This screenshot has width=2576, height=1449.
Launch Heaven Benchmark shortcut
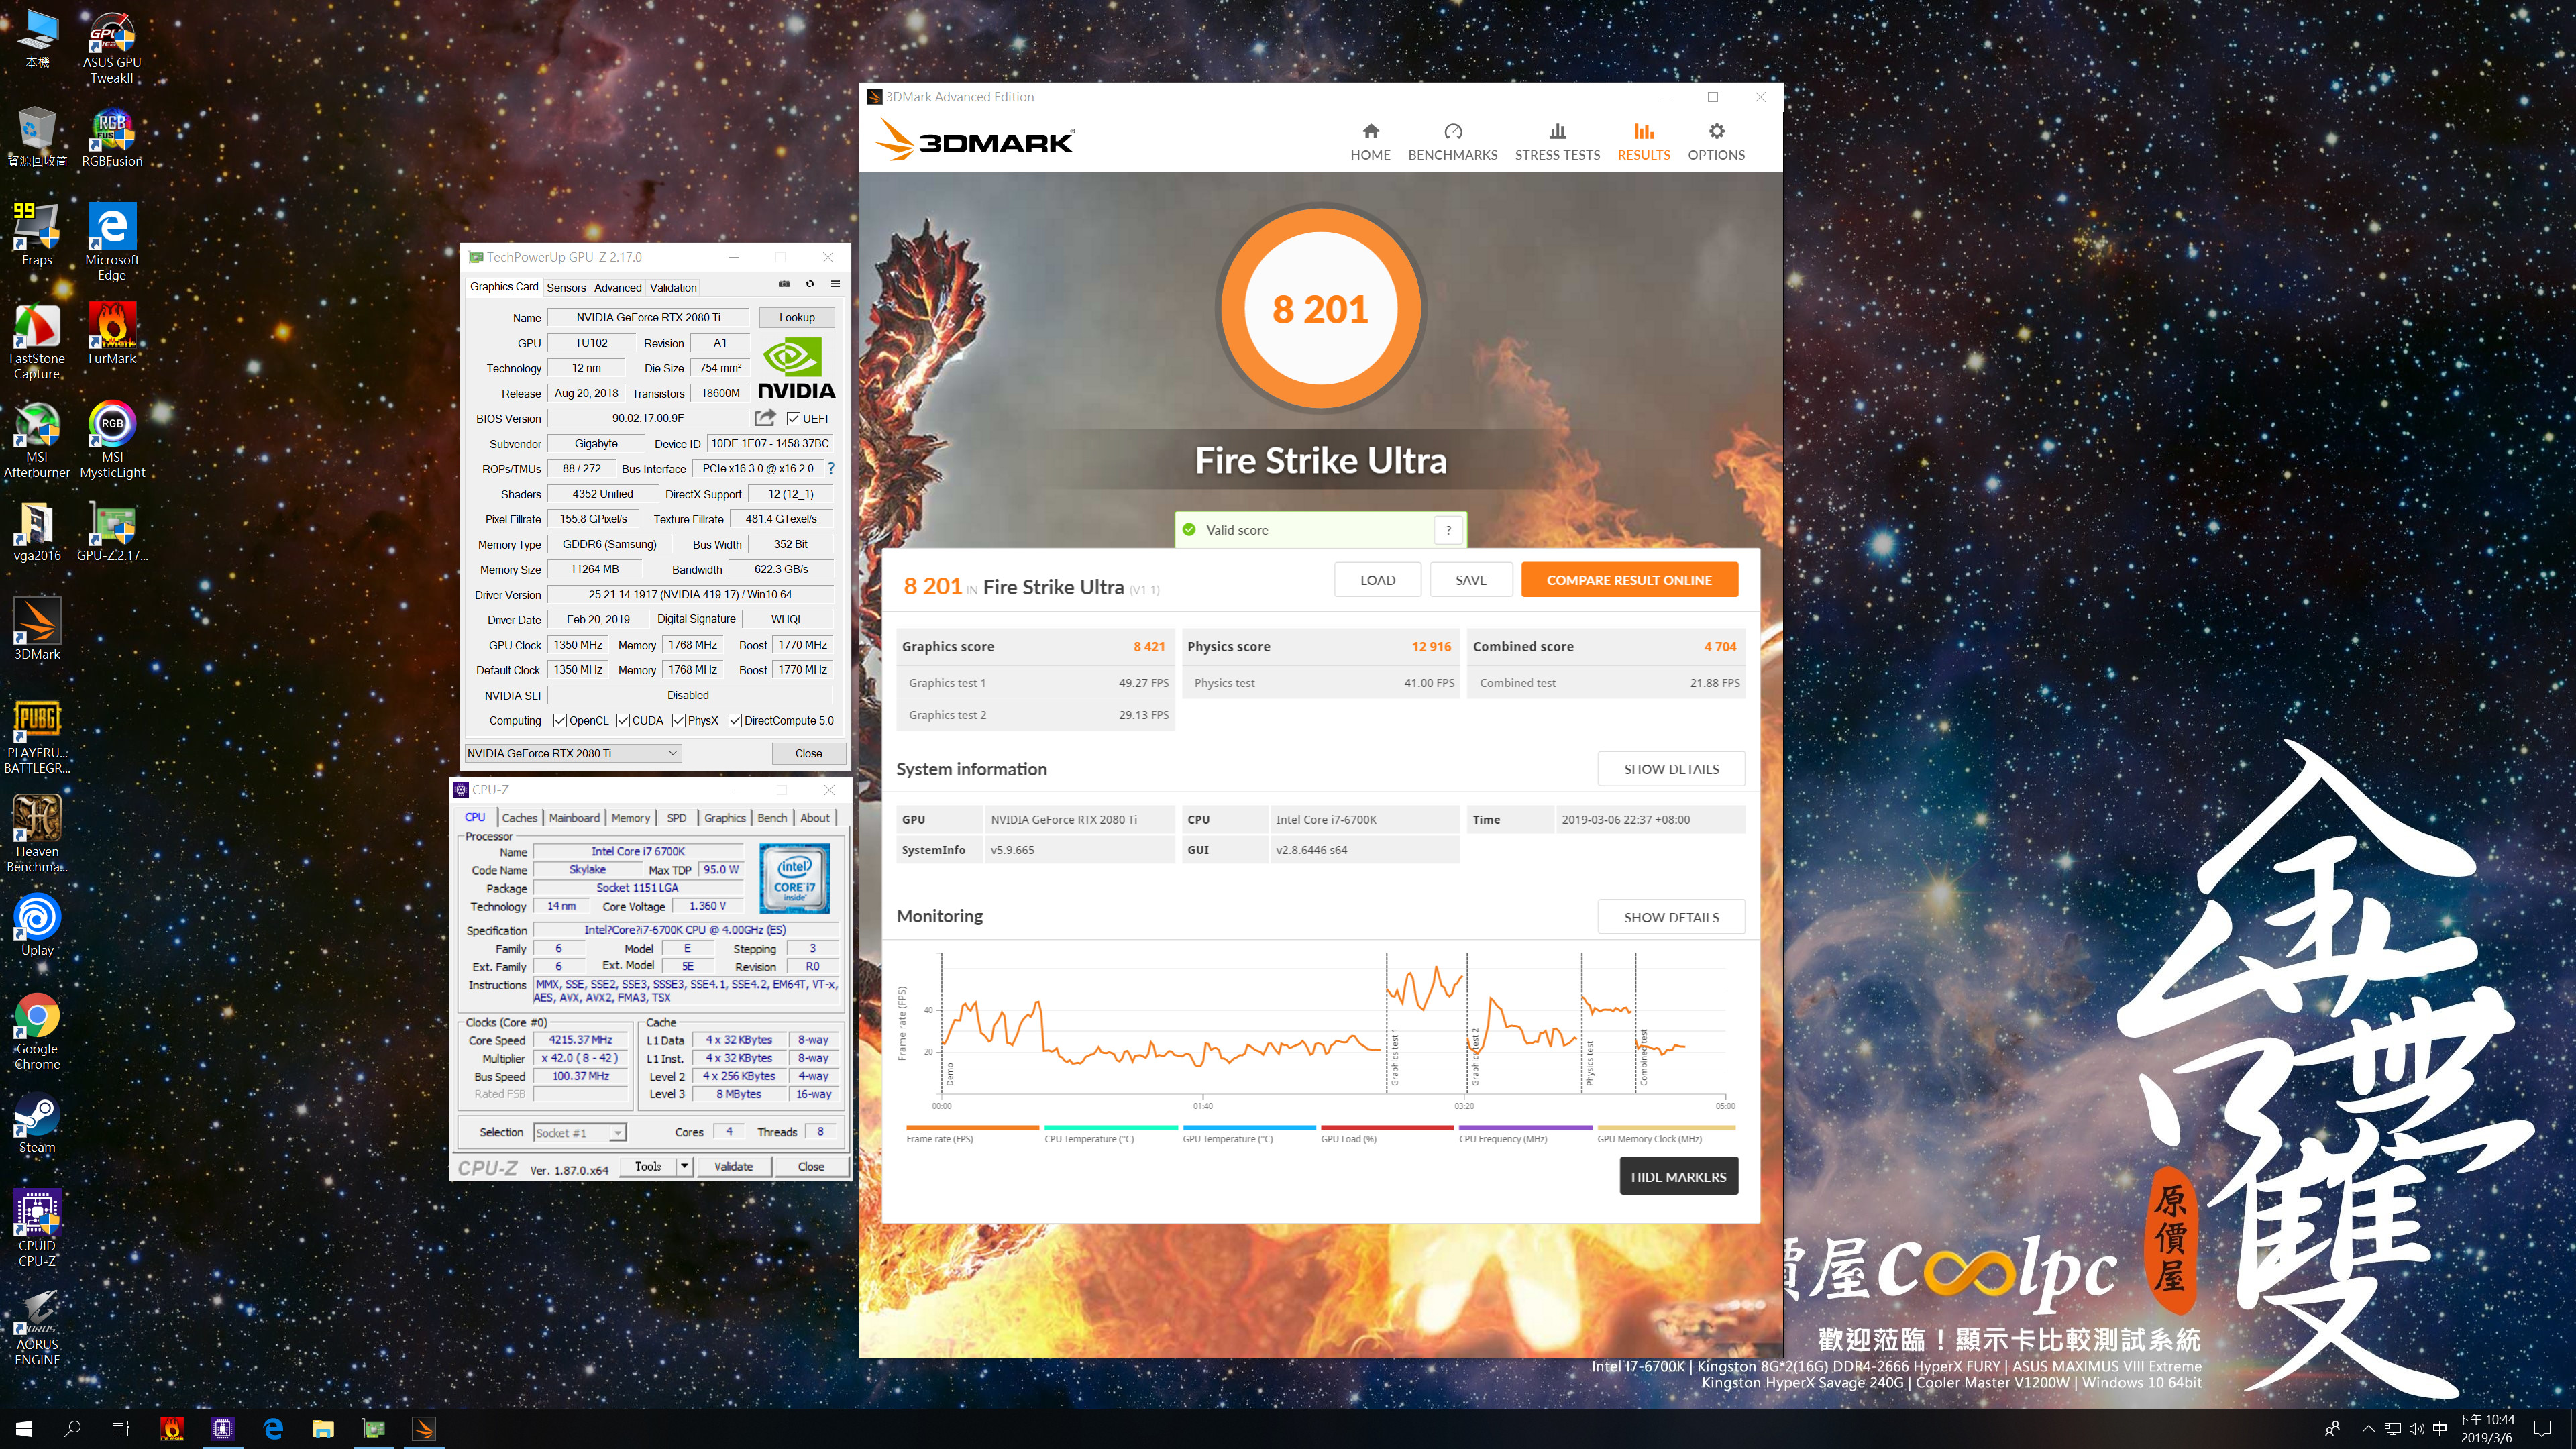(x=37, y=834)
